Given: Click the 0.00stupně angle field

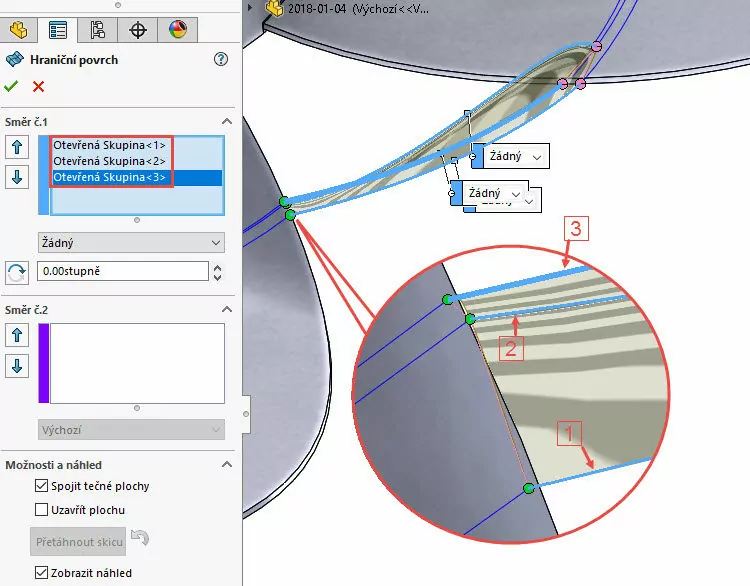Looking at the screenshot, I should 123,271.
